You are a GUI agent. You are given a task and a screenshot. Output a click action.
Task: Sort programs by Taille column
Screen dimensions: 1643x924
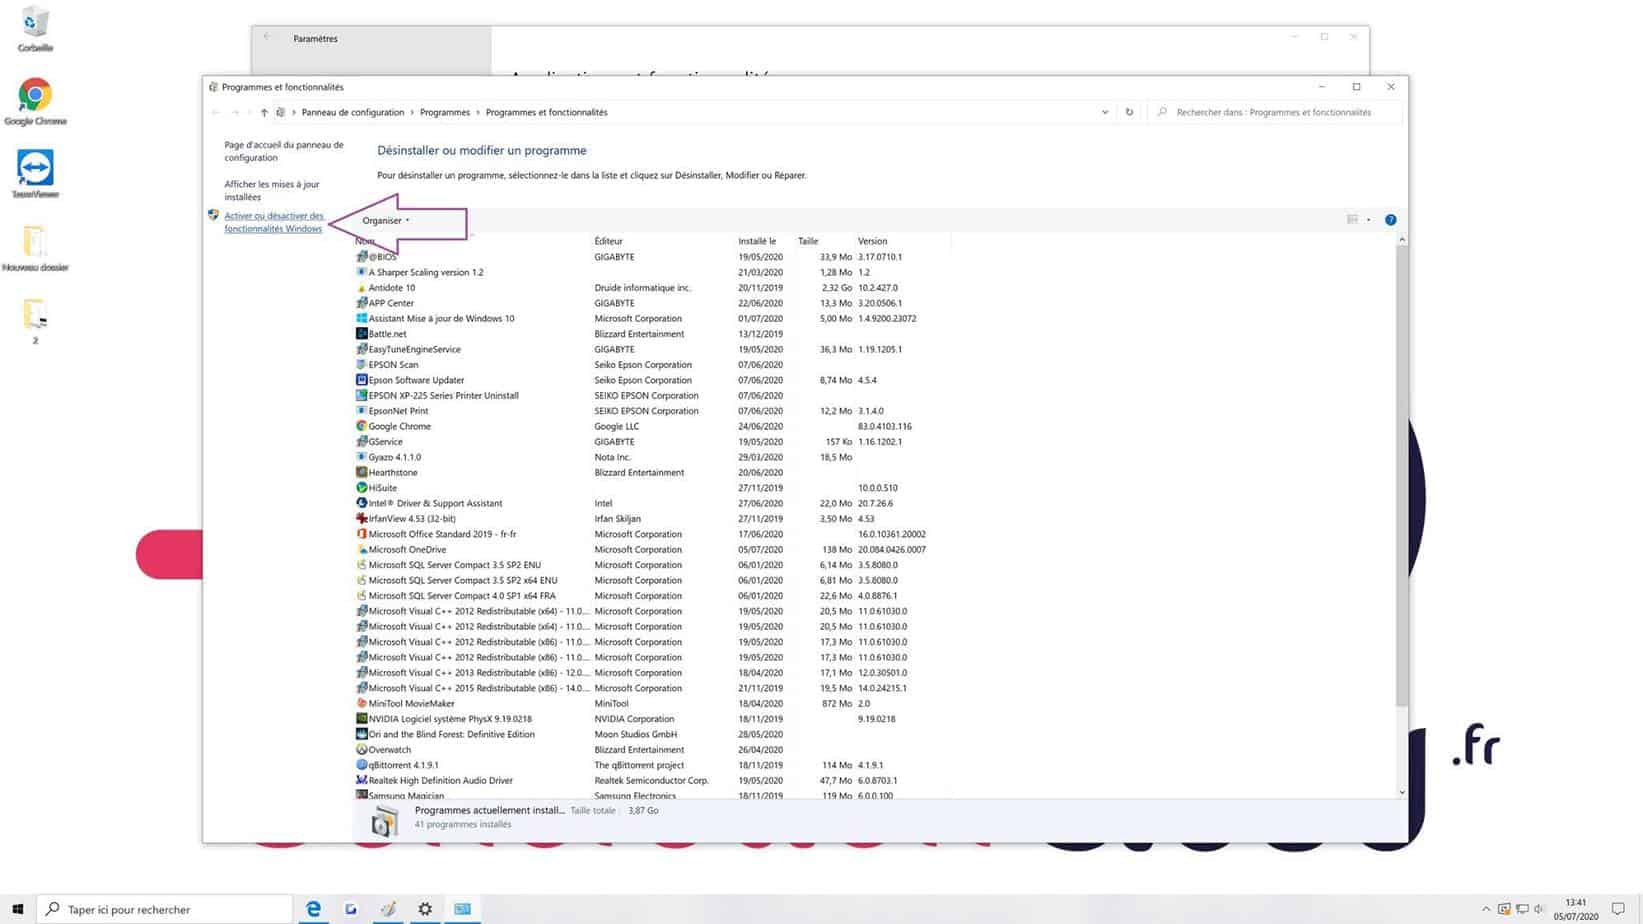click(808, 241)
